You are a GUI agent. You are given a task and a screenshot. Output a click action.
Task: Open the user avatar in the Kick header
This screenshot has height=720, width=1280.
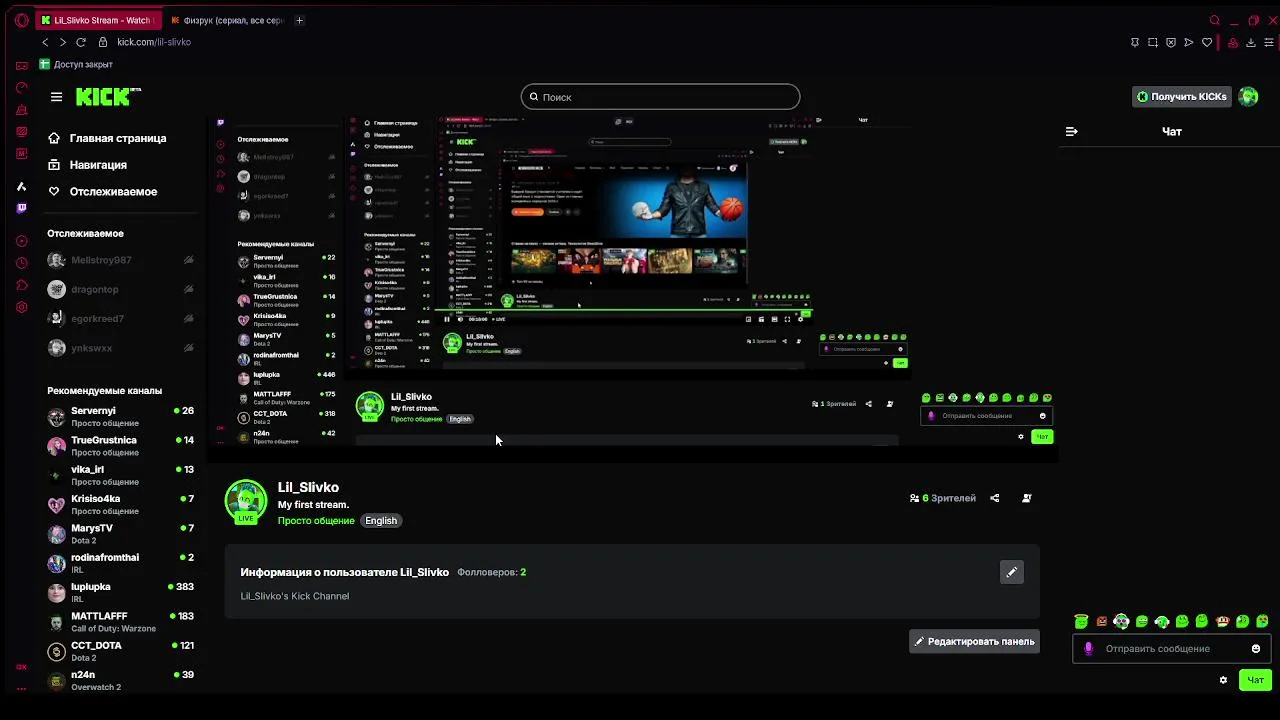tap(1248, 97)
